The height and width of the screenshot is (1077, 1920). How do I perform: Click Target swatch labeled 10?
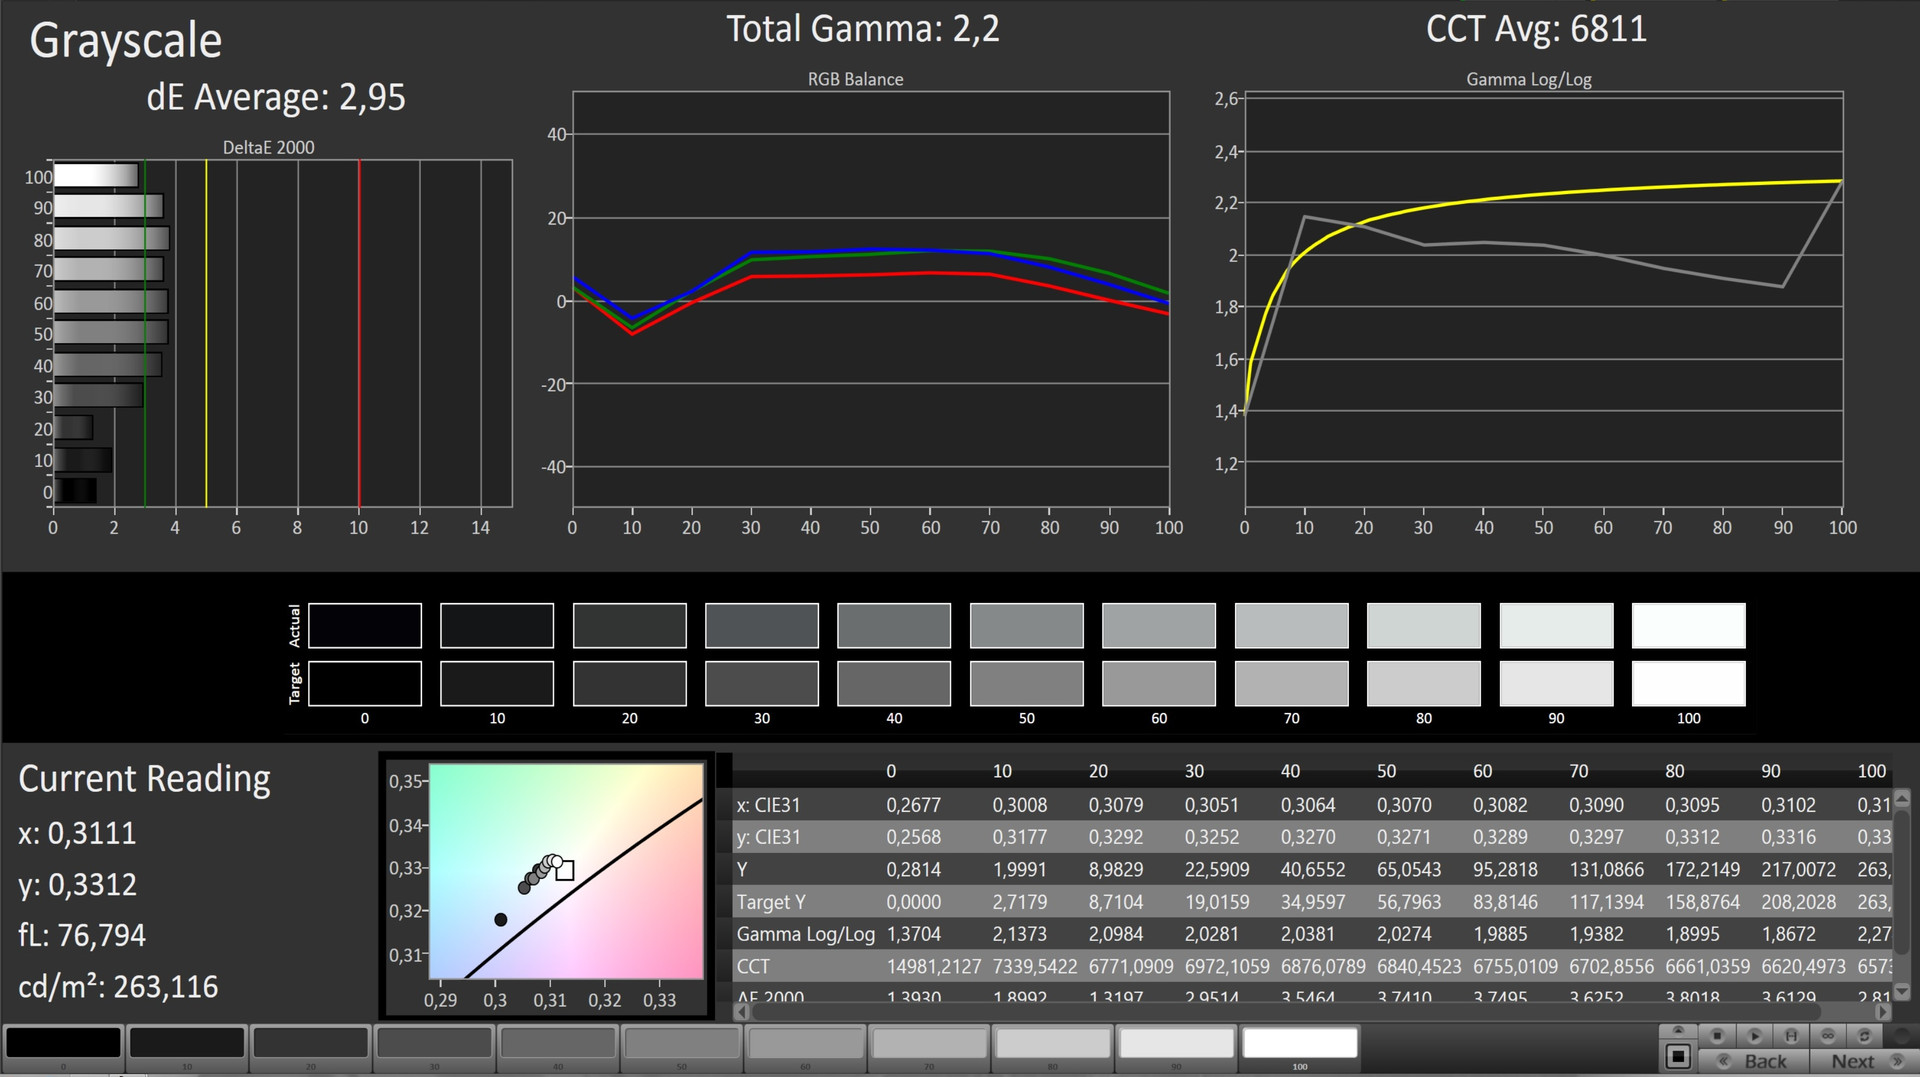[x=497, y=683]
